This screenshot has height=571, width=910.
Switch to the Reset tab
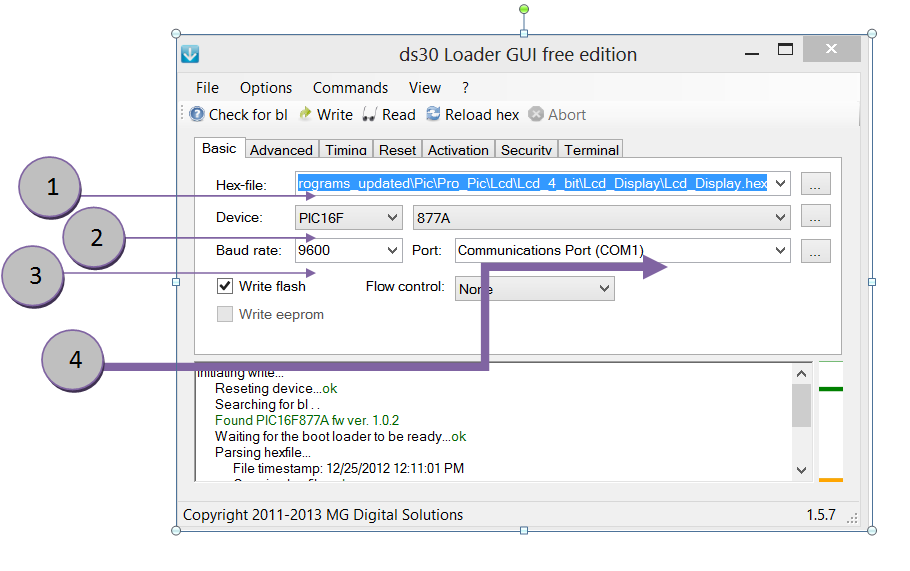(x=398, y=150)
